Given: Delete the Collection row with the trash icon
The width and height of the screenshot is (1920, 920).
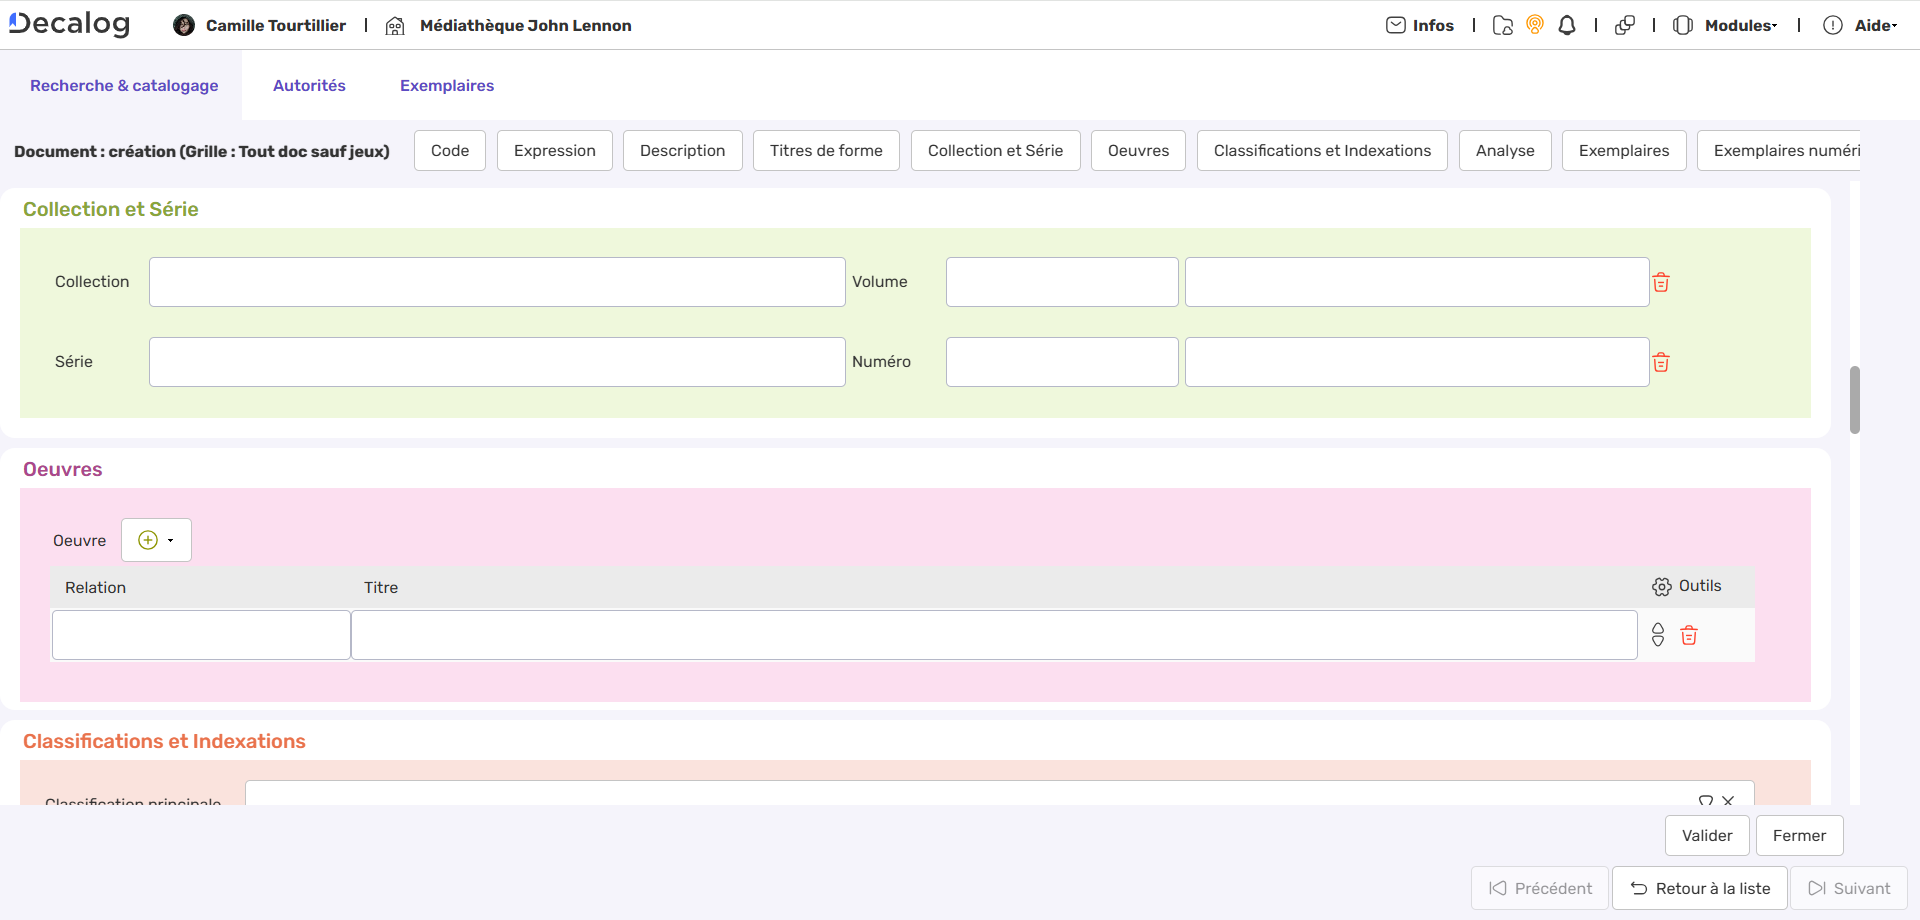Looking at the screenshot, I should coord(1661,282).
